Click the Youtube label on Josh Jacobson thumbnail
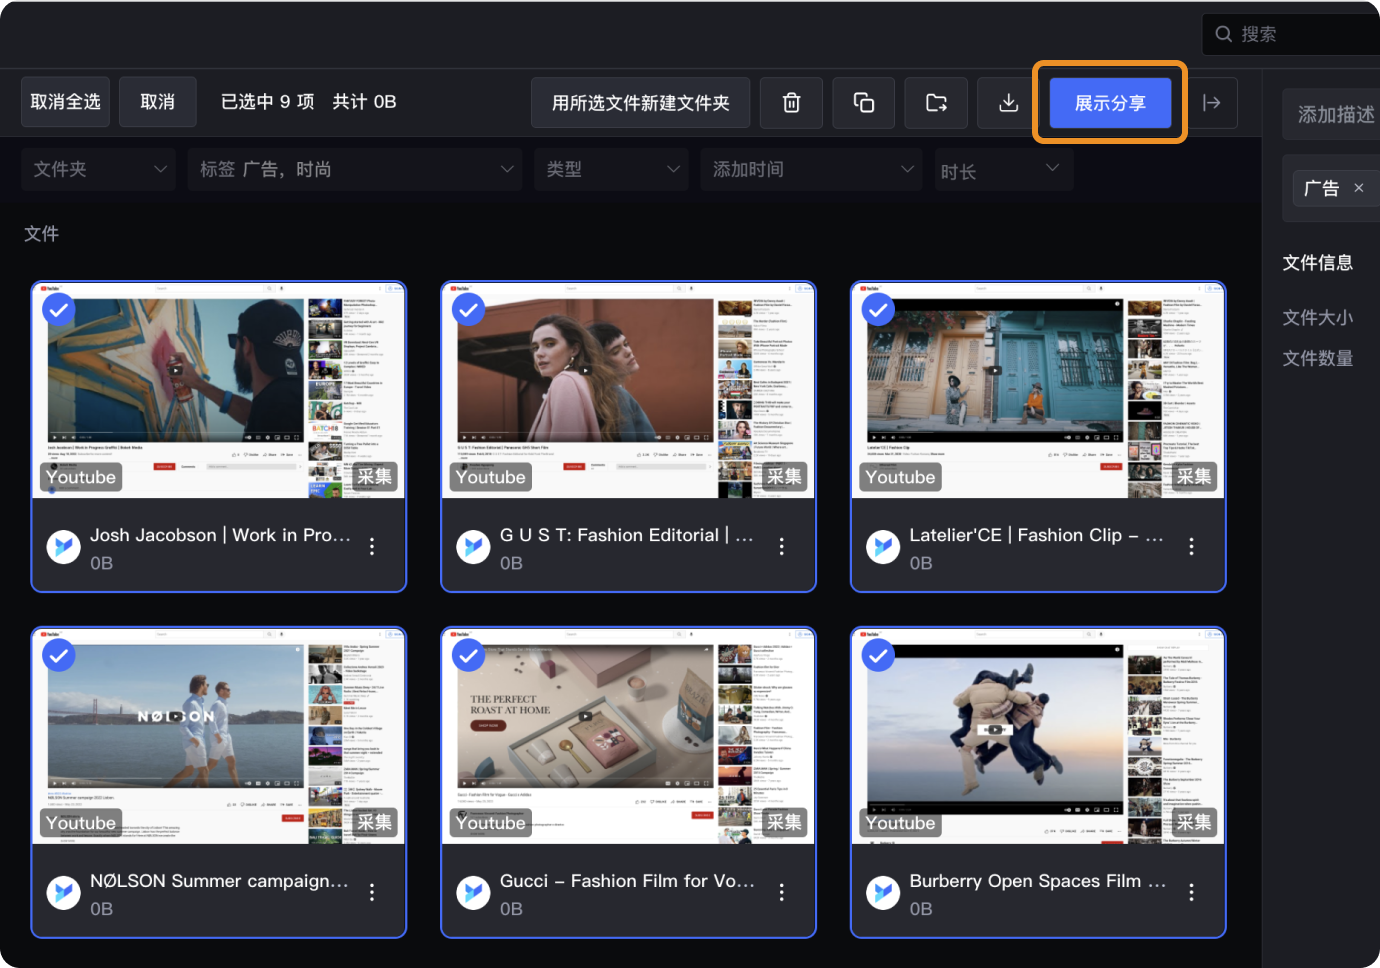This screenshot has height=968, width=1380. 81,477
